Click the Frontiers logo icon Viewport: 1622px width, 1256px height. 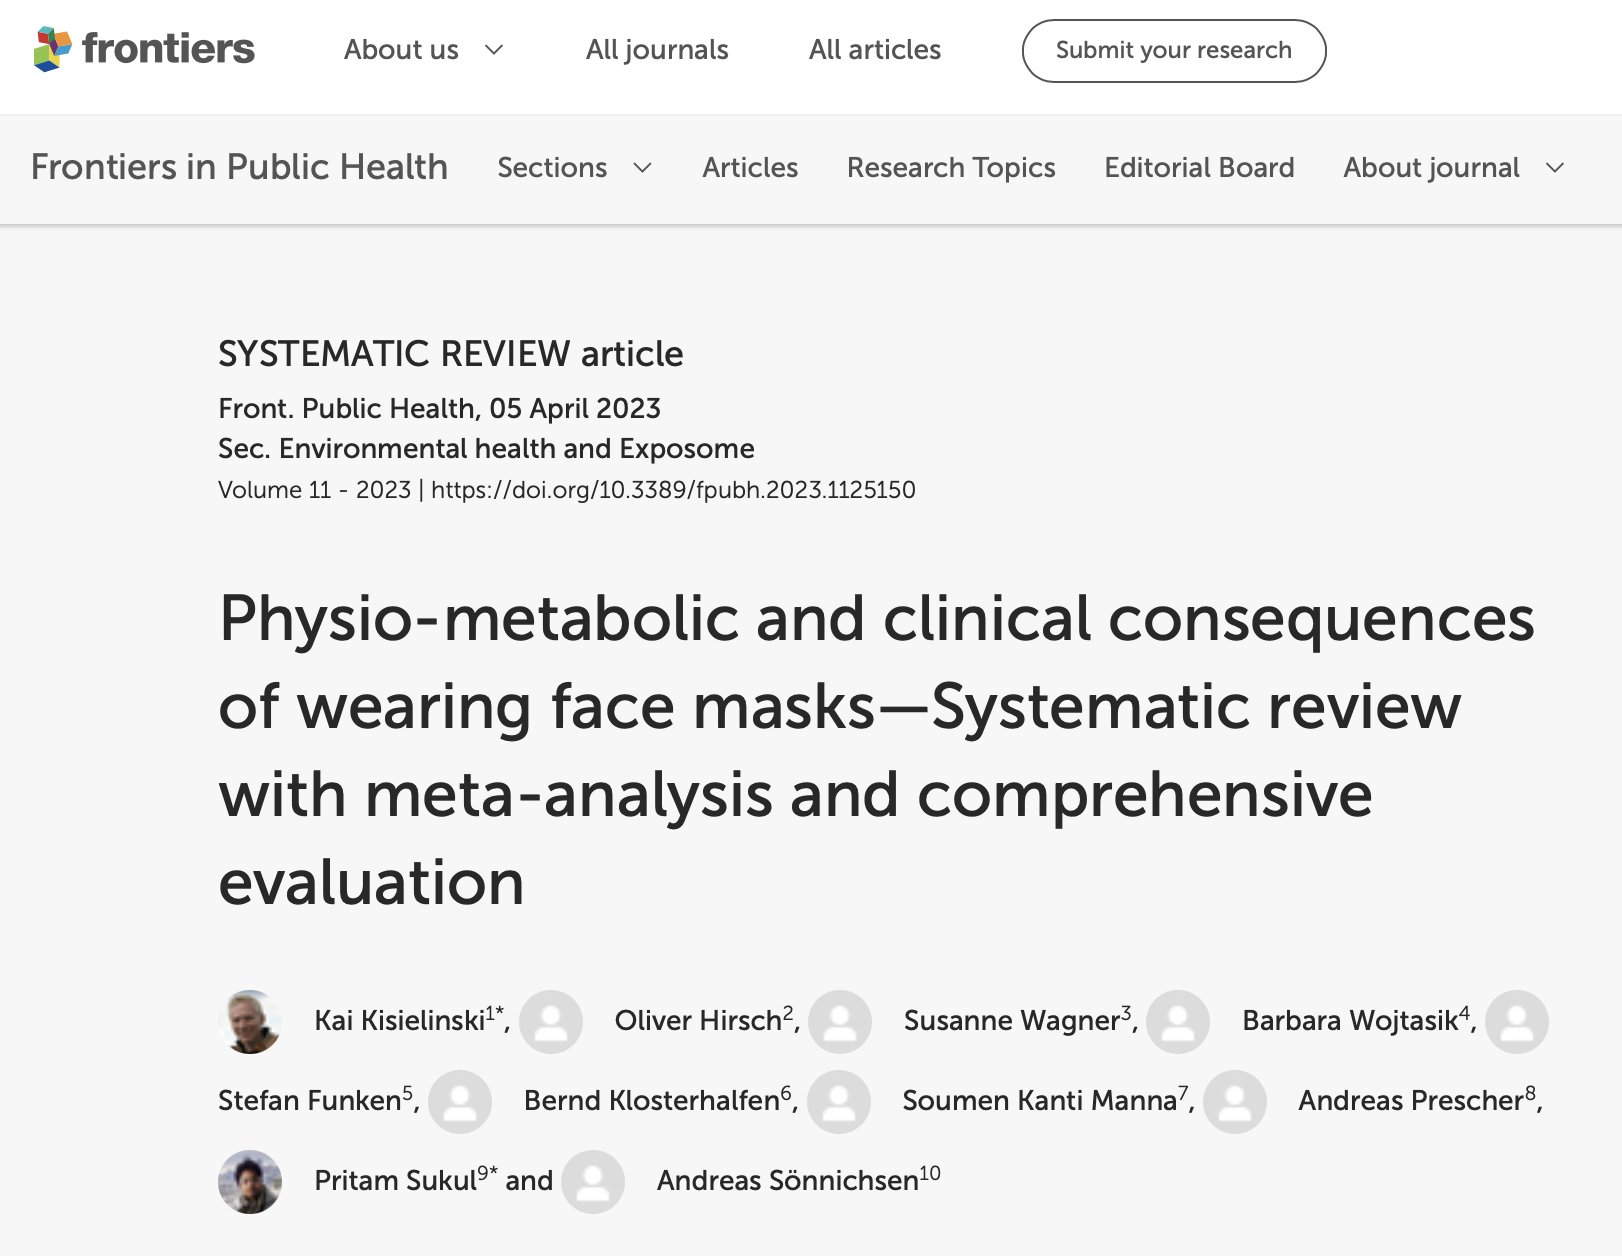pyautogui.click(x=53, y=49)
